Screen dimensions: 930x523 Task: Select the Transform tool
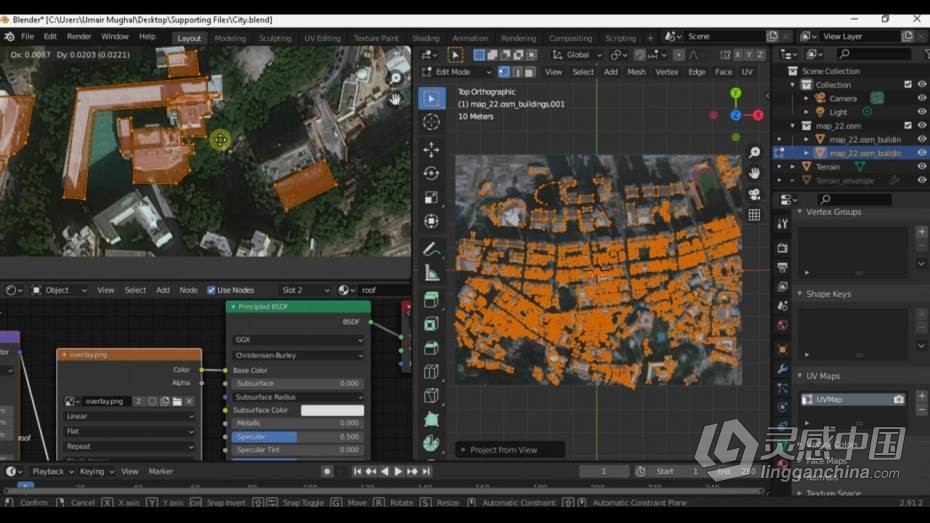(432, 221)
